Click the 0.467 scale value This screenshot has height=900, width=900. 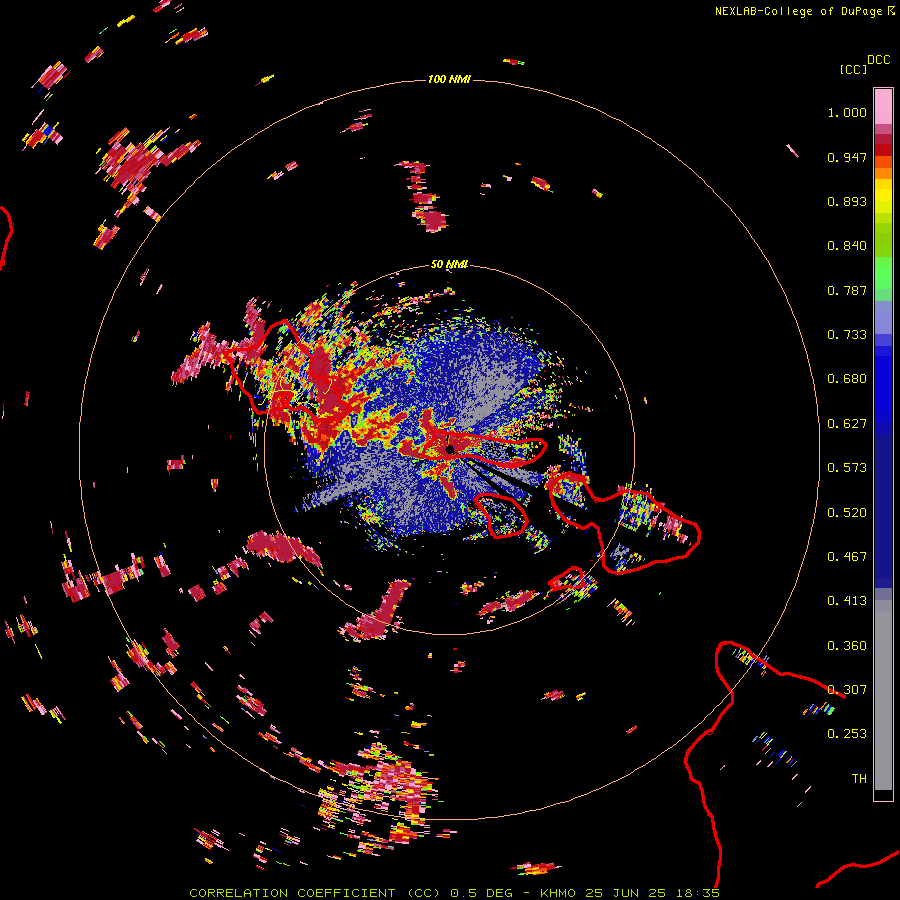click(847, 557)
